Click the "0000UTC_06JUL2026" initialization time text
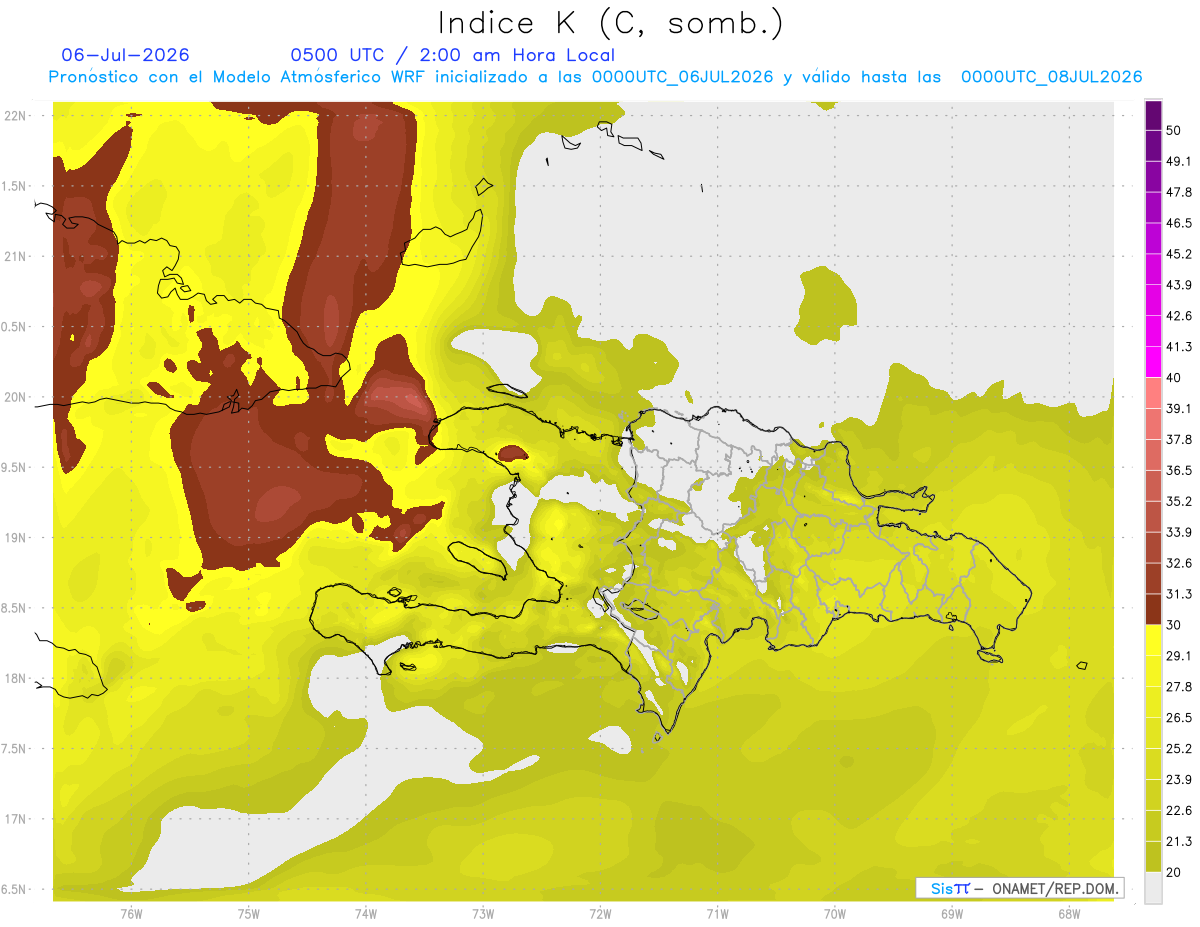 click(x=682, y=77)
